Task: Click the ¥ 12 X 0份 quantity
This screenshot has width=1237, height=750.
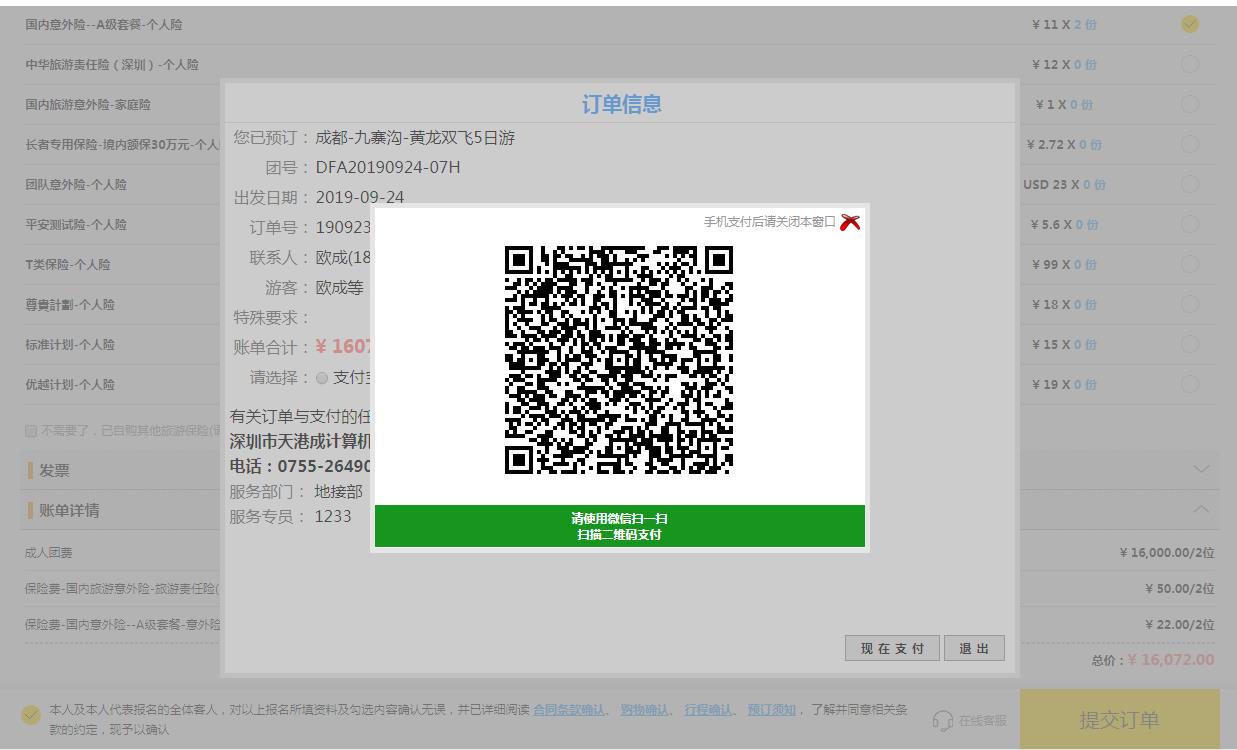Action: pos(1064,64)
